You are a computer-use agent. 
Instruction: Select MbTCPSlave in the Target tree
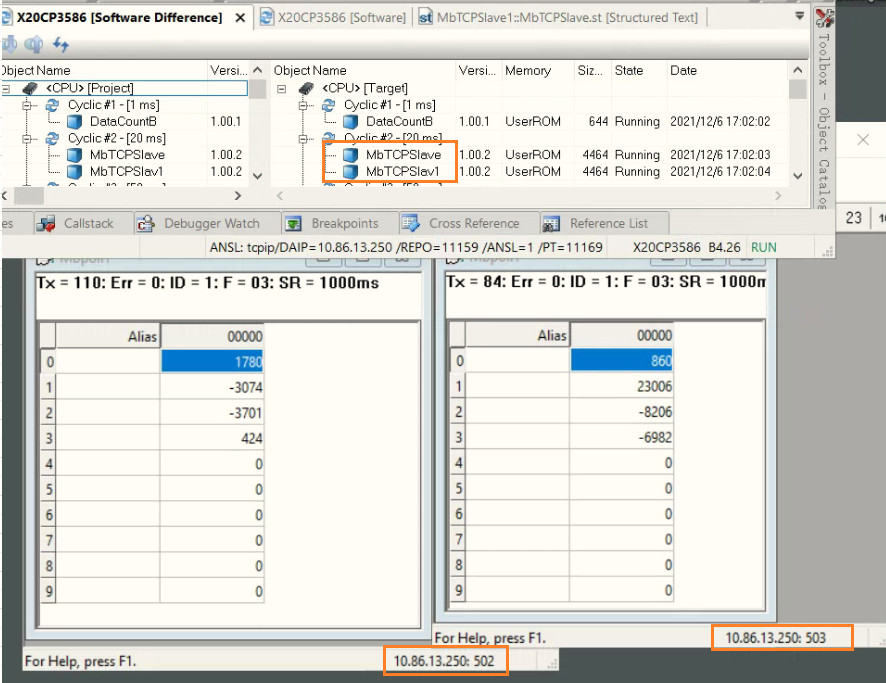(403, 155)
